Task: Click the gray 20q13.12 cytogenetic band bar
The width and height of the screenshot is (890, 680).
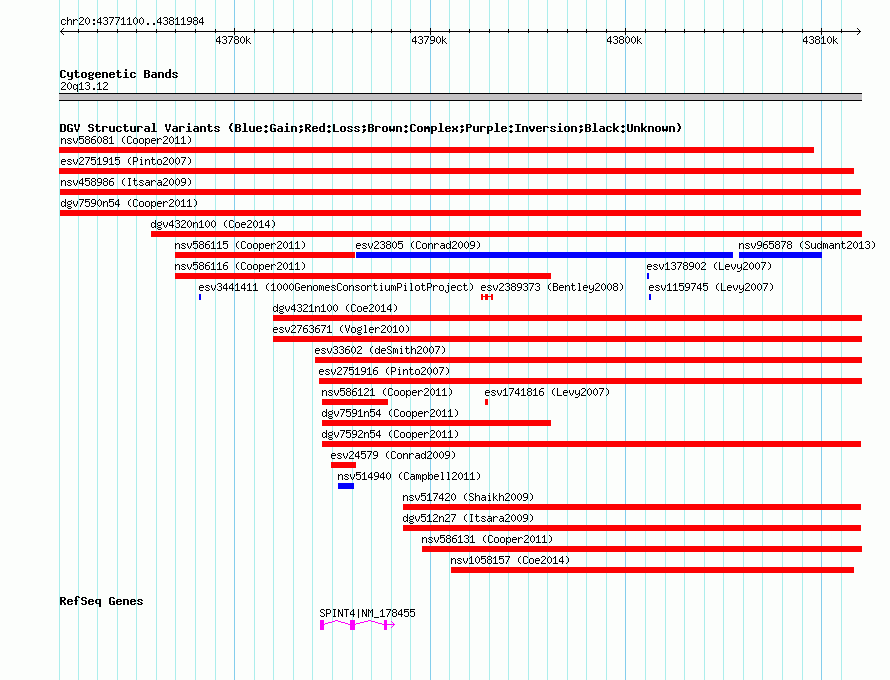Action: 460,97
